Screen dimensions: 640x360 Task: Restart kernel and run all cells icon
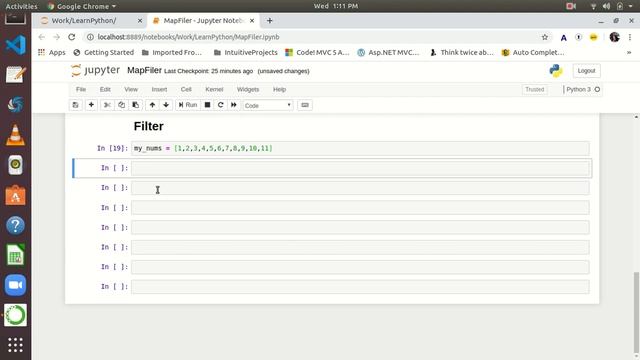tap(233, 105)
